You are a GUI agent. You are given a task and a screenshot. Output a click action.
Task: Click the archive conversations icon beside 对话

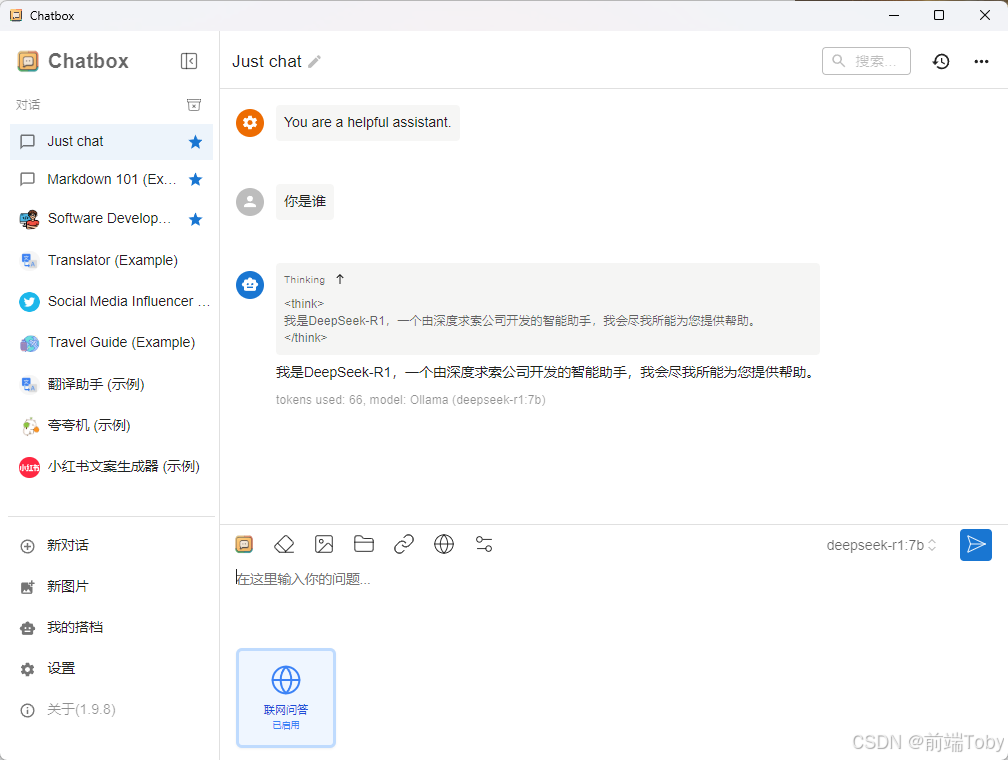[194, 105]
